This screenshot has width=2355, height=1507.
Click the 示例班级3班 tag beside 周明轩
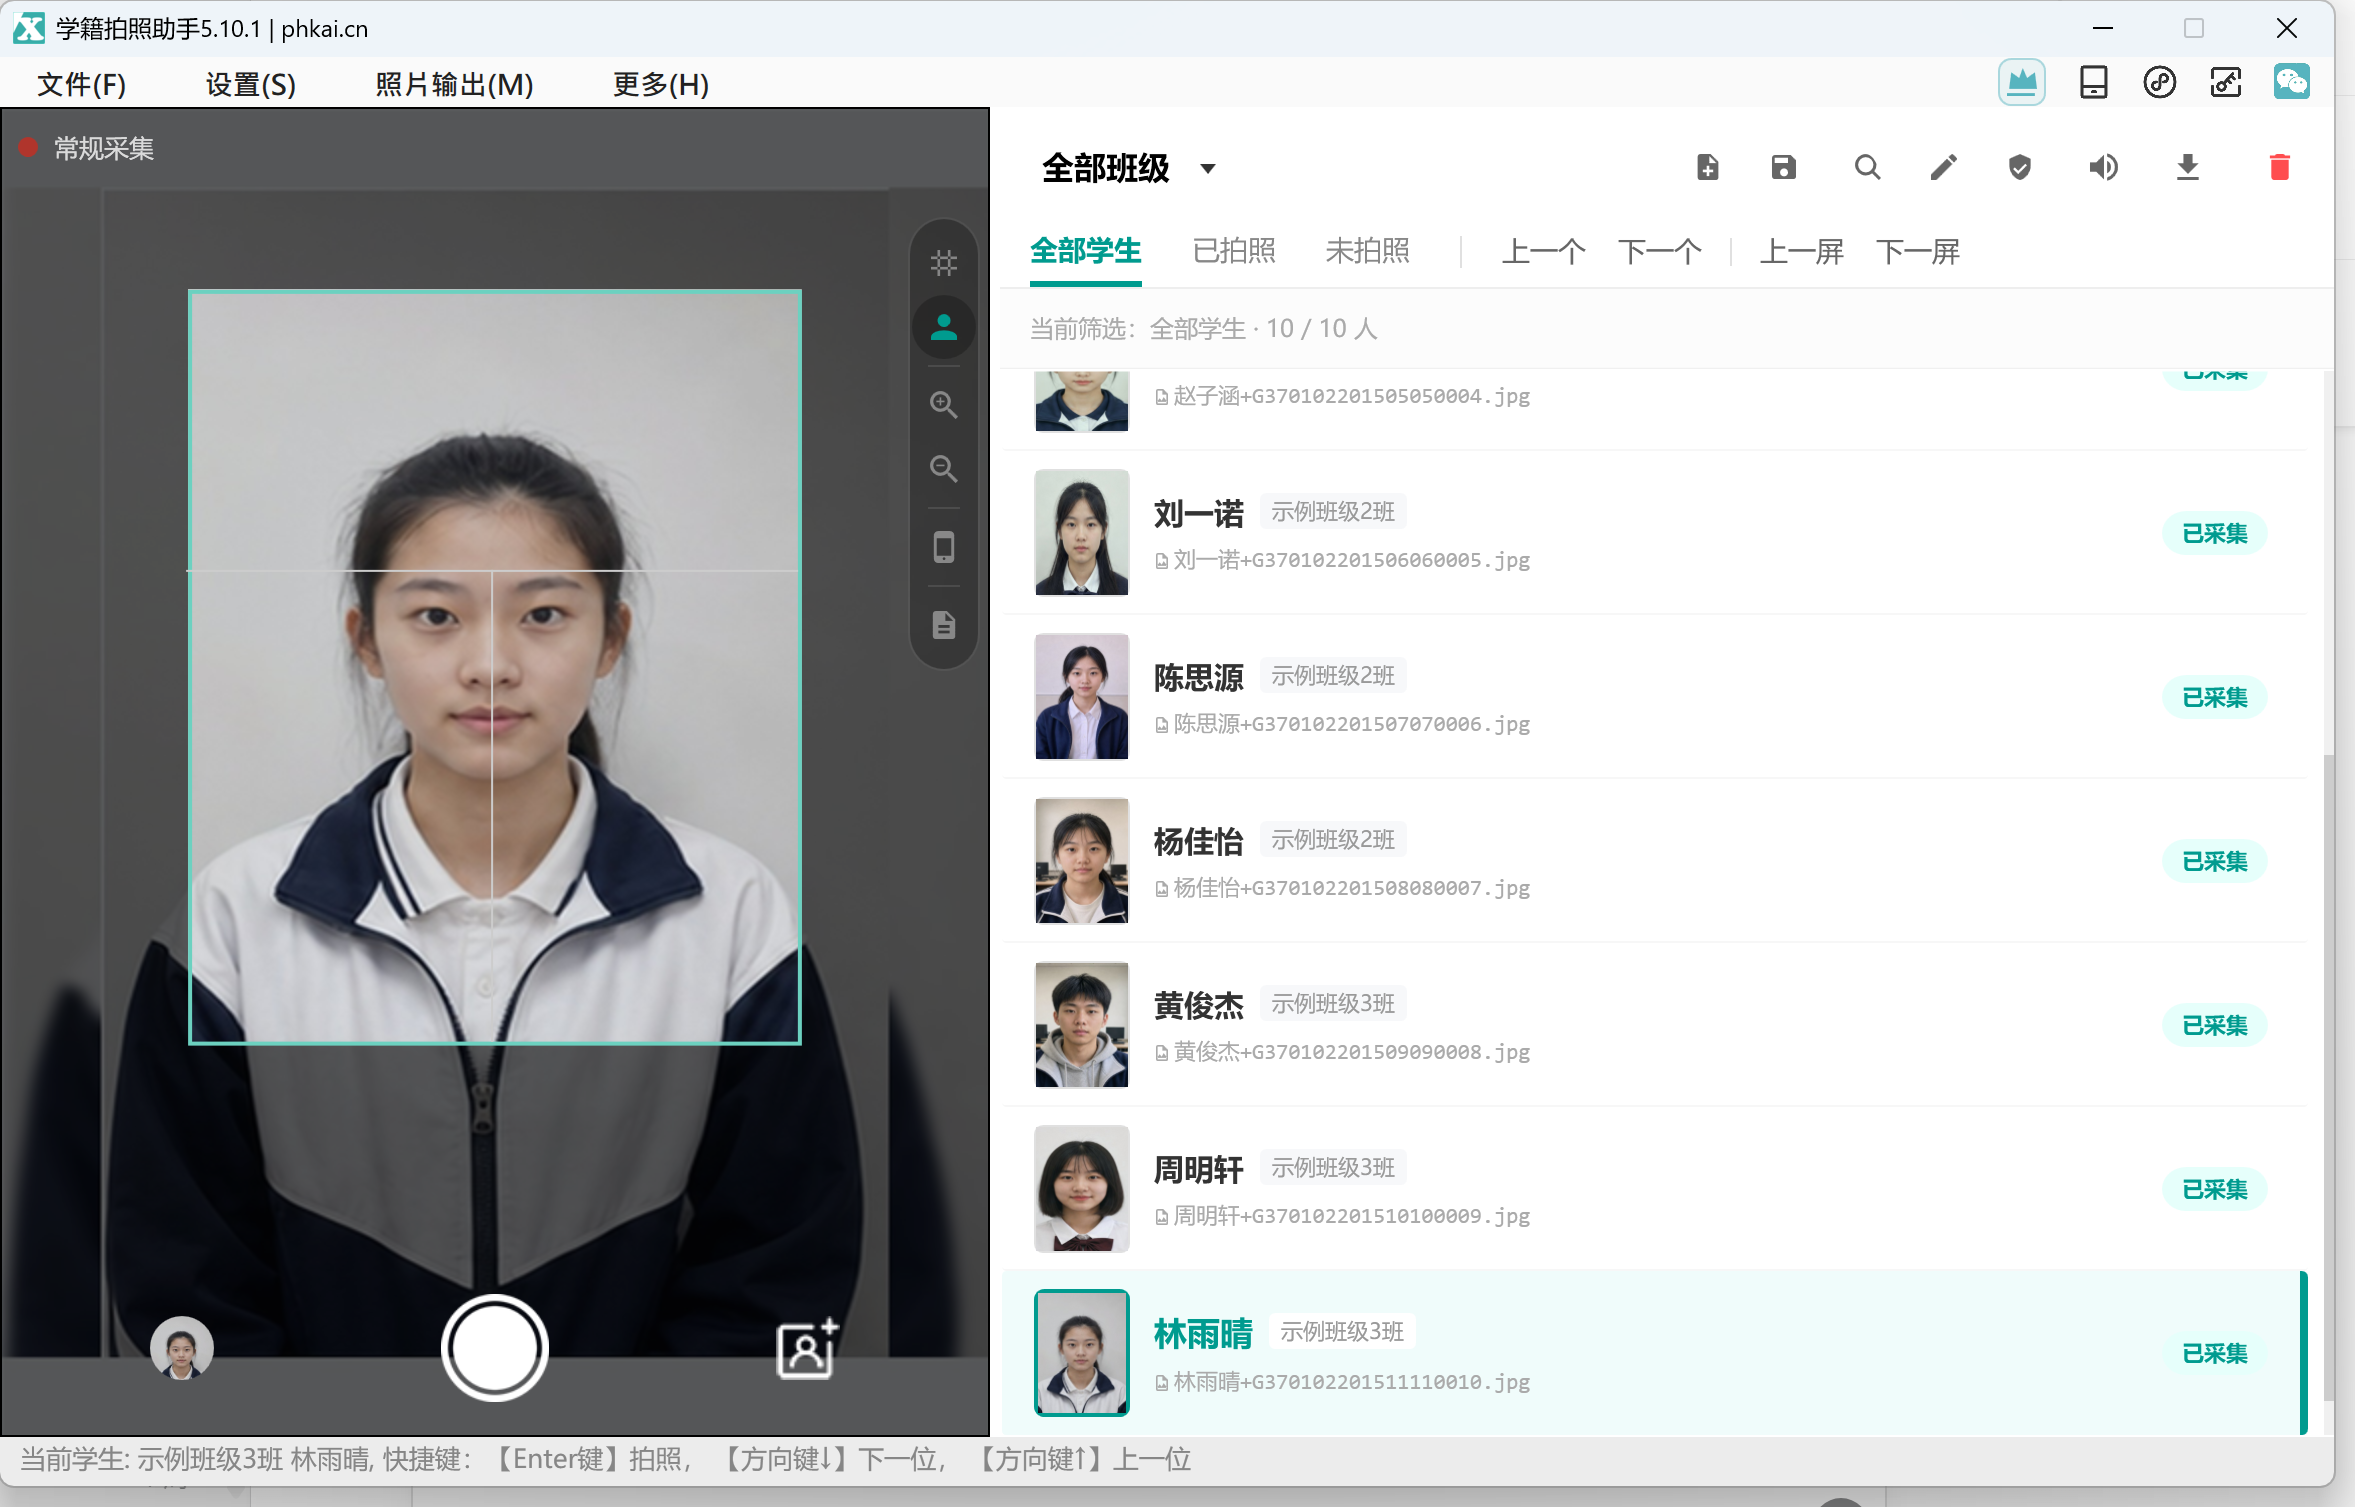pos(1332,1168)
